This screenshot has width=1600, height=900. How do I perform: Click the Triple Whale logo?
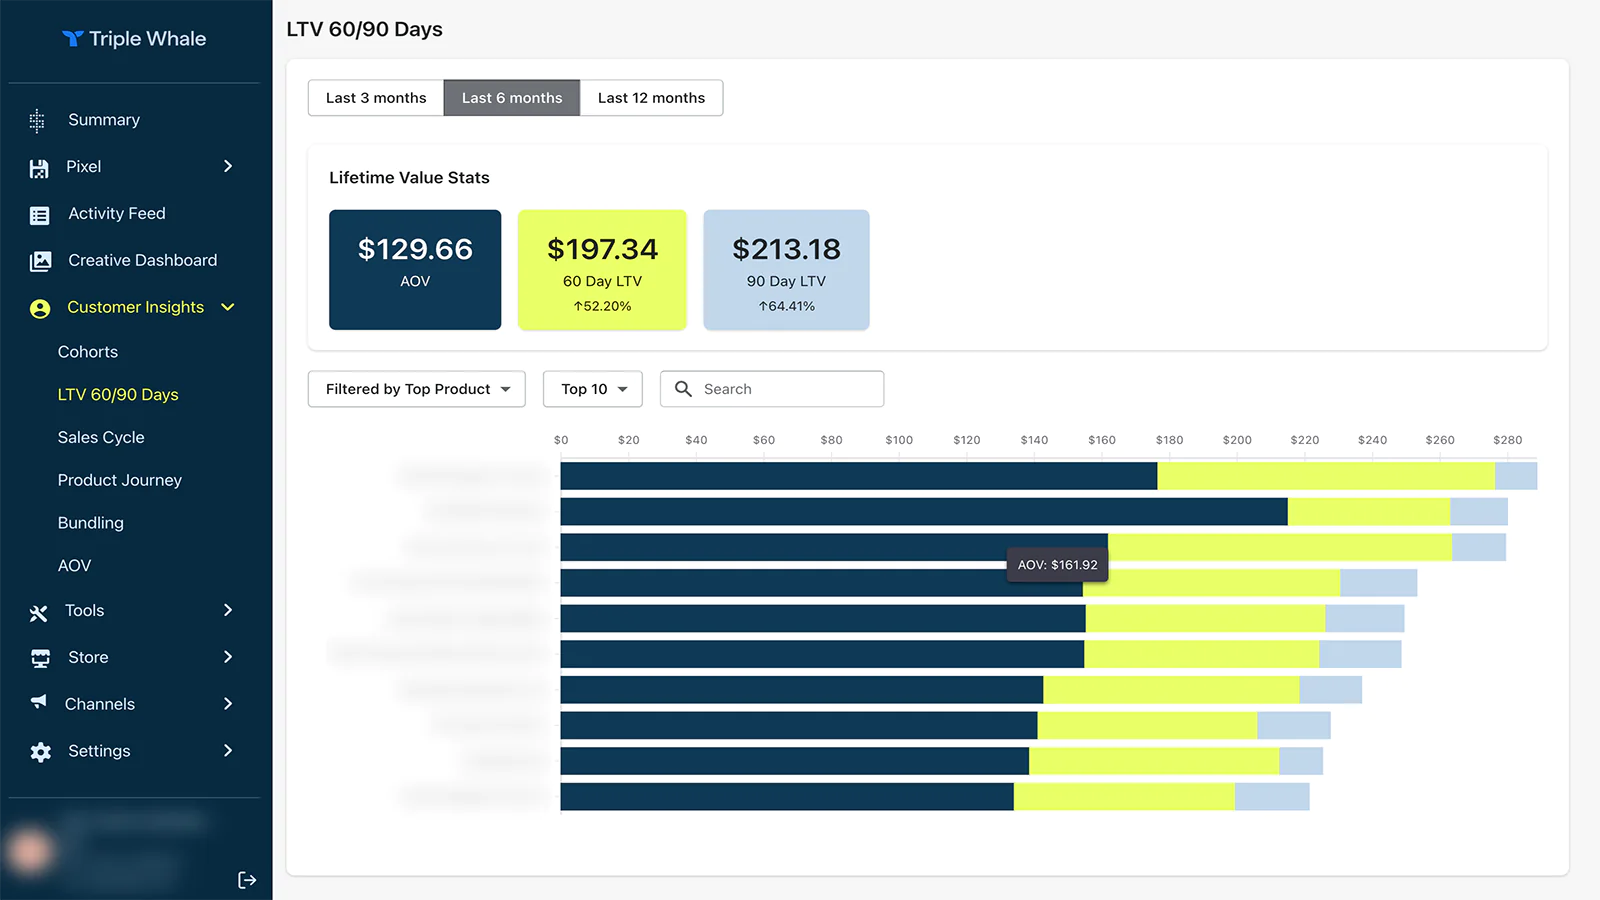click(x=134, y=39)
